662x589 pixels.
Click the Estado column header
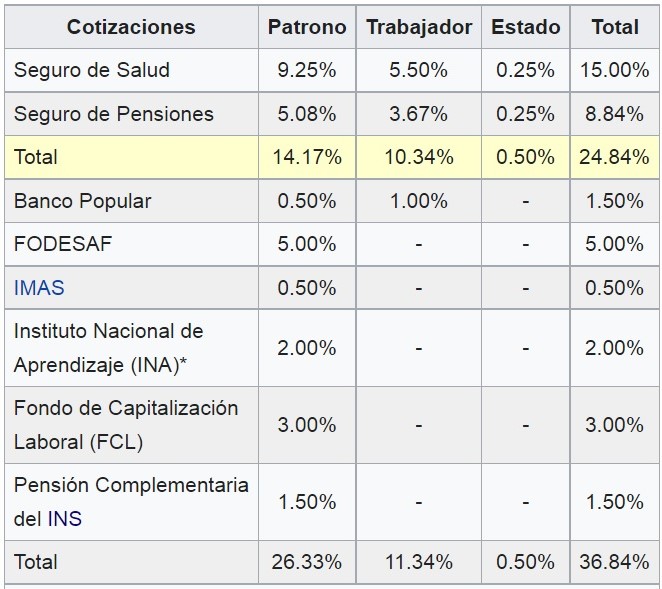[x=525, y=27]
